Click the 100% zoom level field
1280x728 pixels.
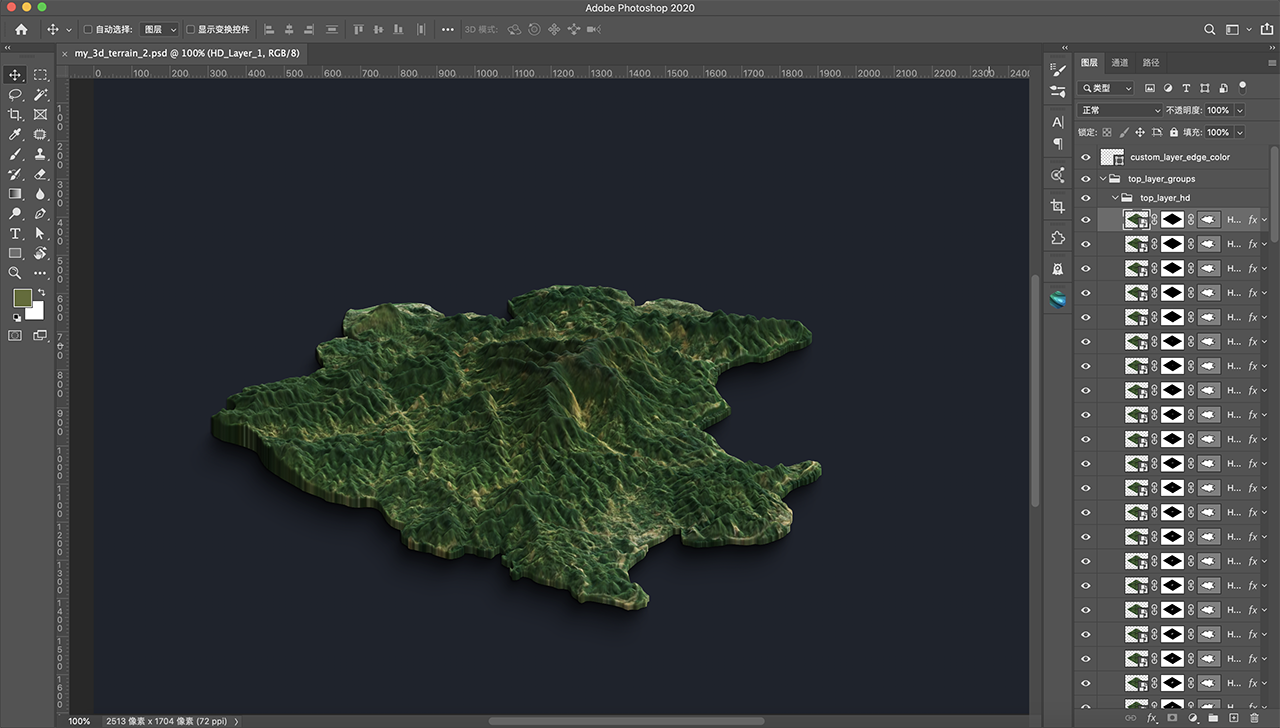coord(79,721)
